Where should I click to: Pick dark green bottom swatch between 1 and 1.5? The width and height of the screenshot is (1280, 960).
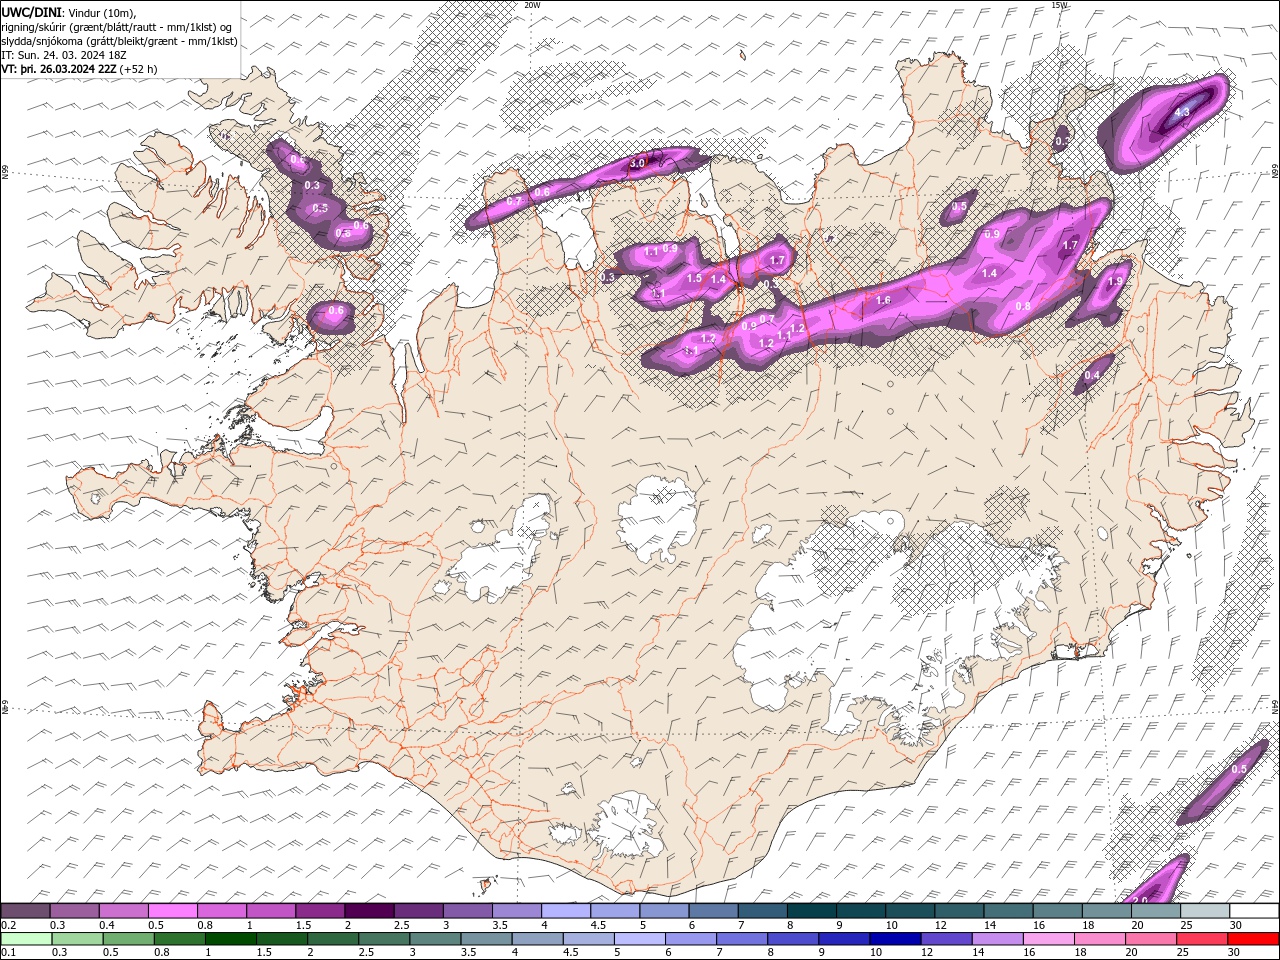pos(231,939)
